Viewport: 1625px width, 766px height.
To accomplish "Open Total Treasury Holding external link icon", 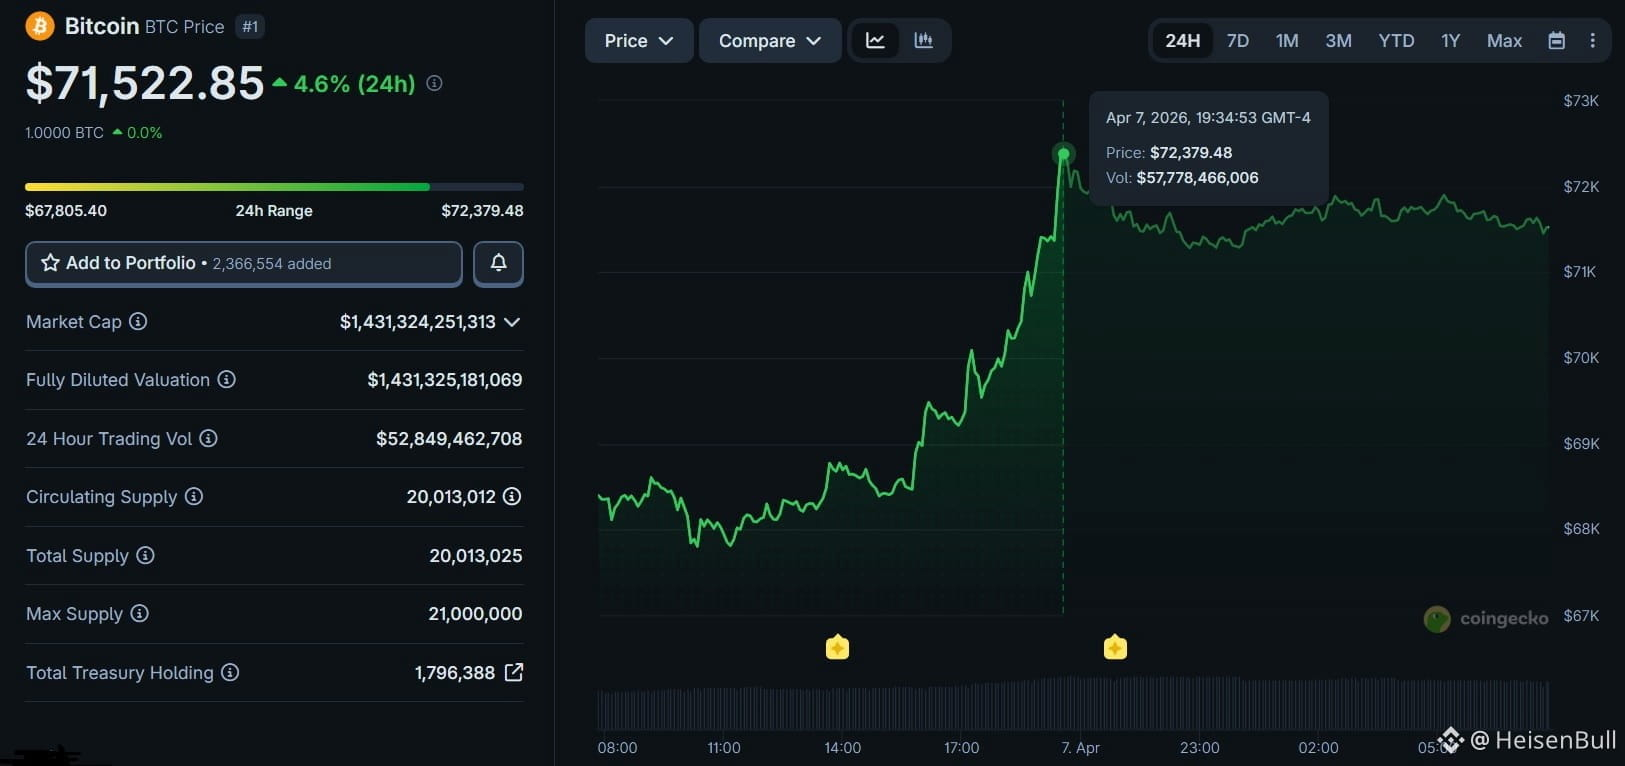I will [514, 672].
